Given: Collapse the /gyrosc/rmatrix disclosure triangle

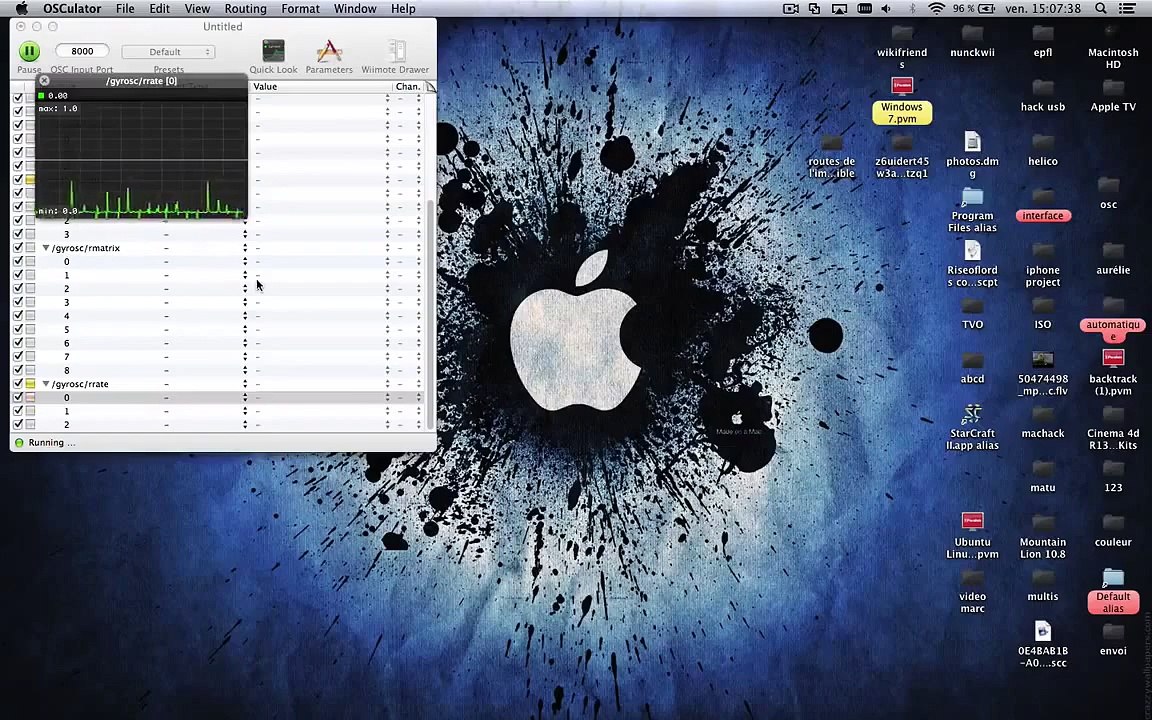Looking at the screenshot, I should tap(46, 248).
